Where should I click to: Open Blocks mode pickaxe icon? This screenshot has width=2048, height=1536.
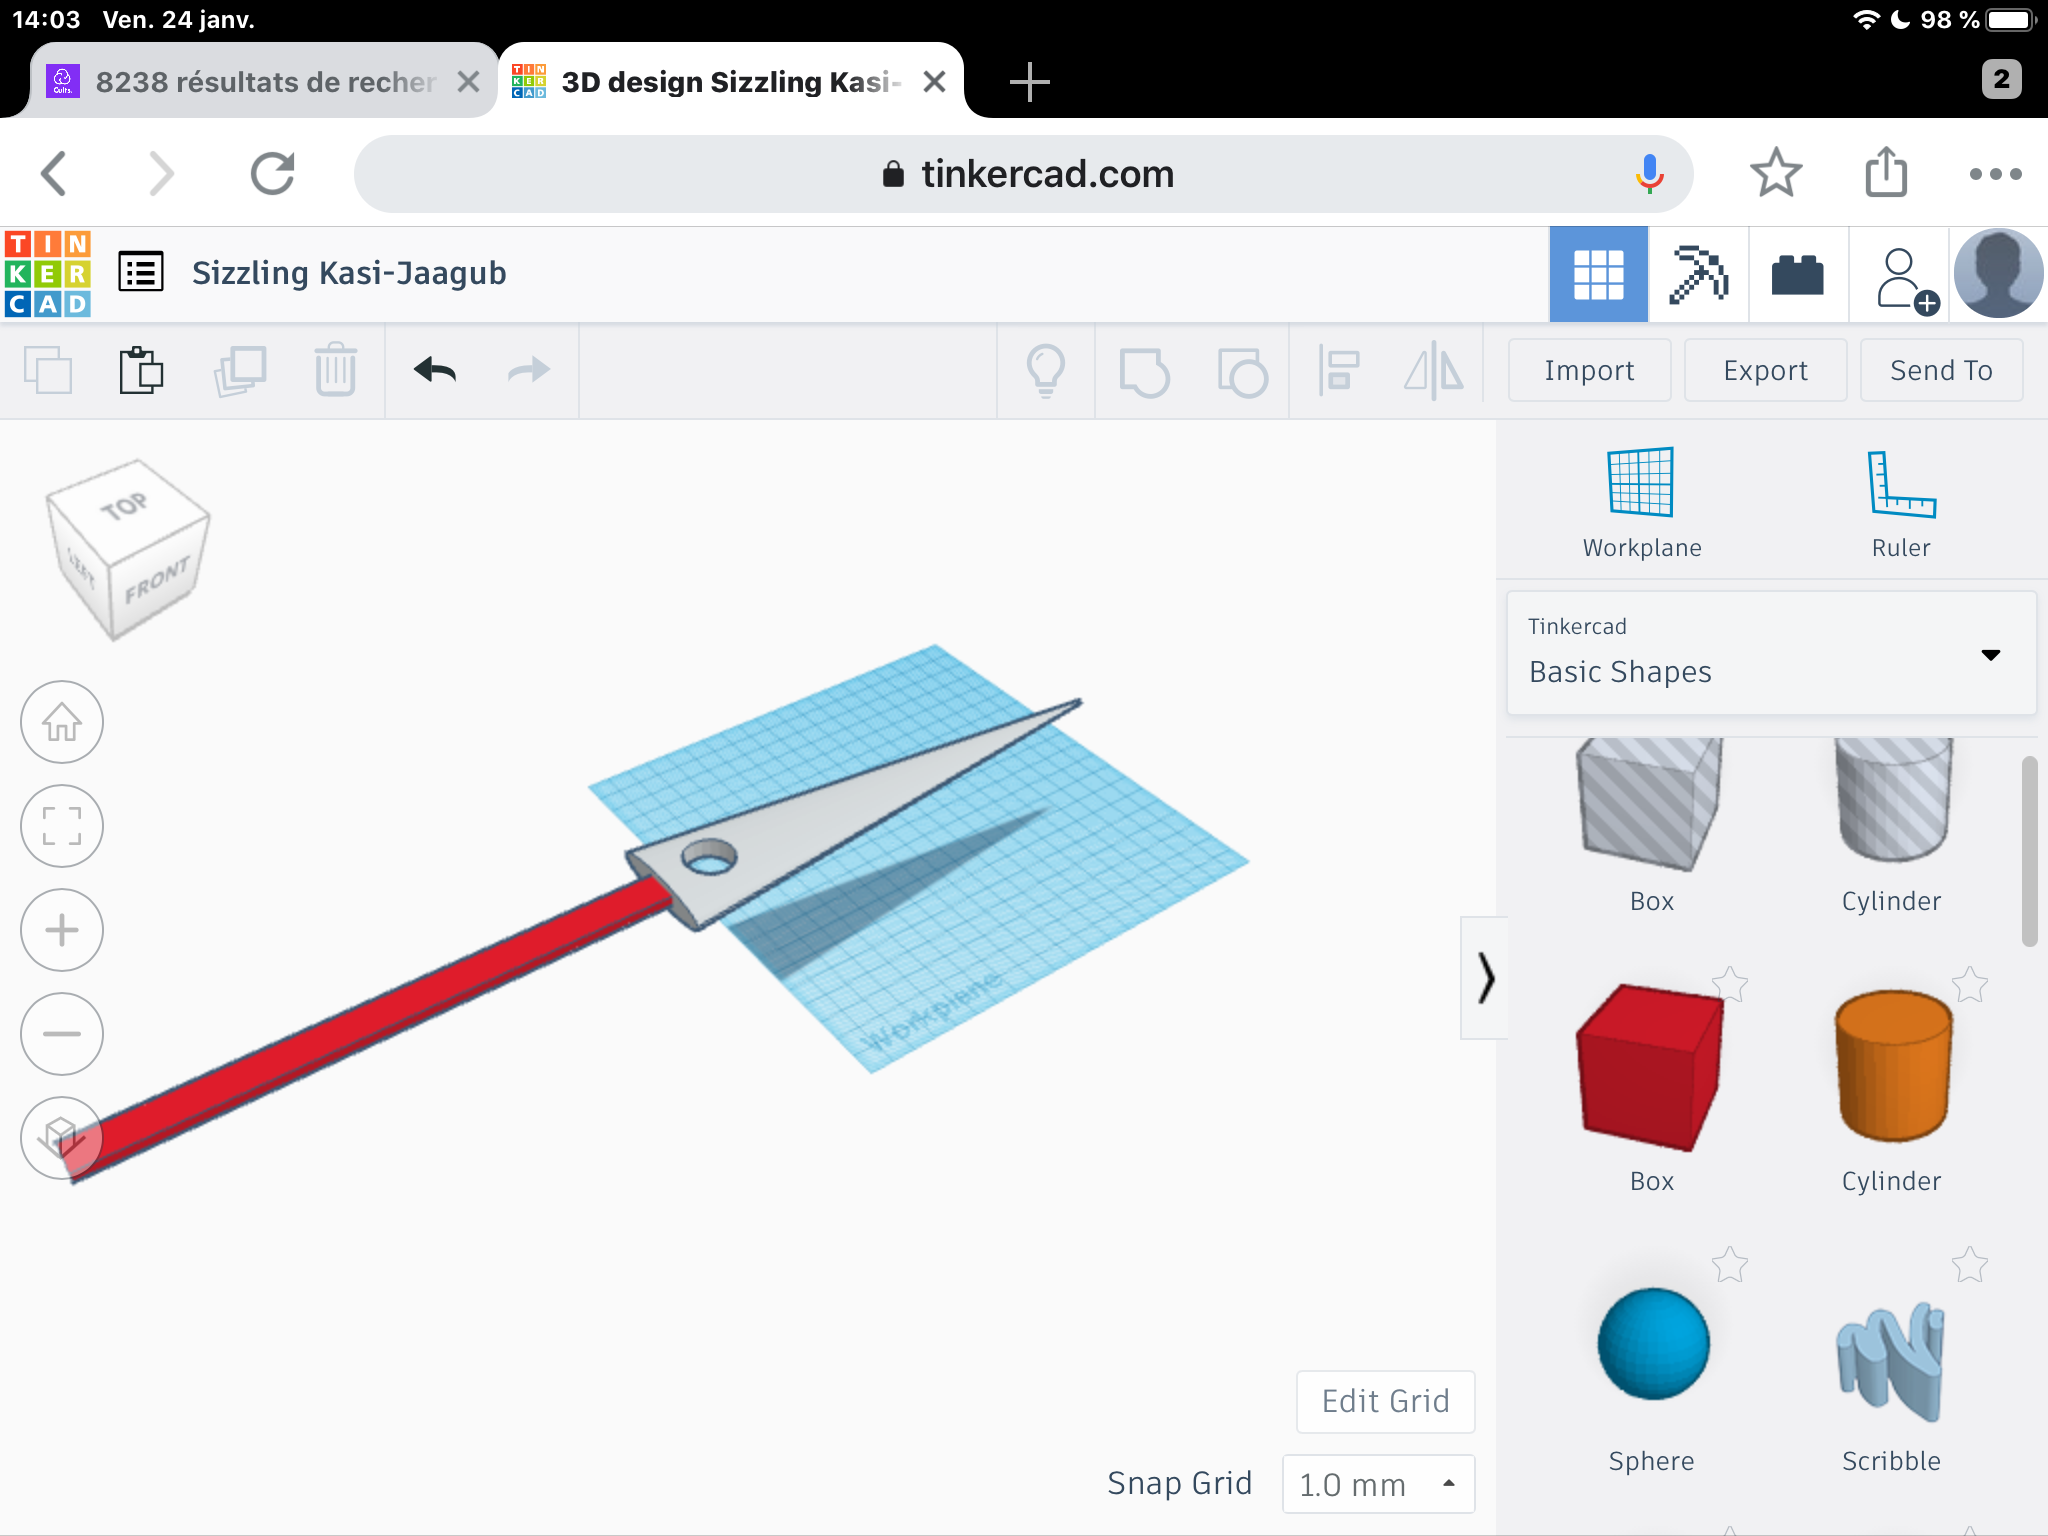pos(1698,274)
